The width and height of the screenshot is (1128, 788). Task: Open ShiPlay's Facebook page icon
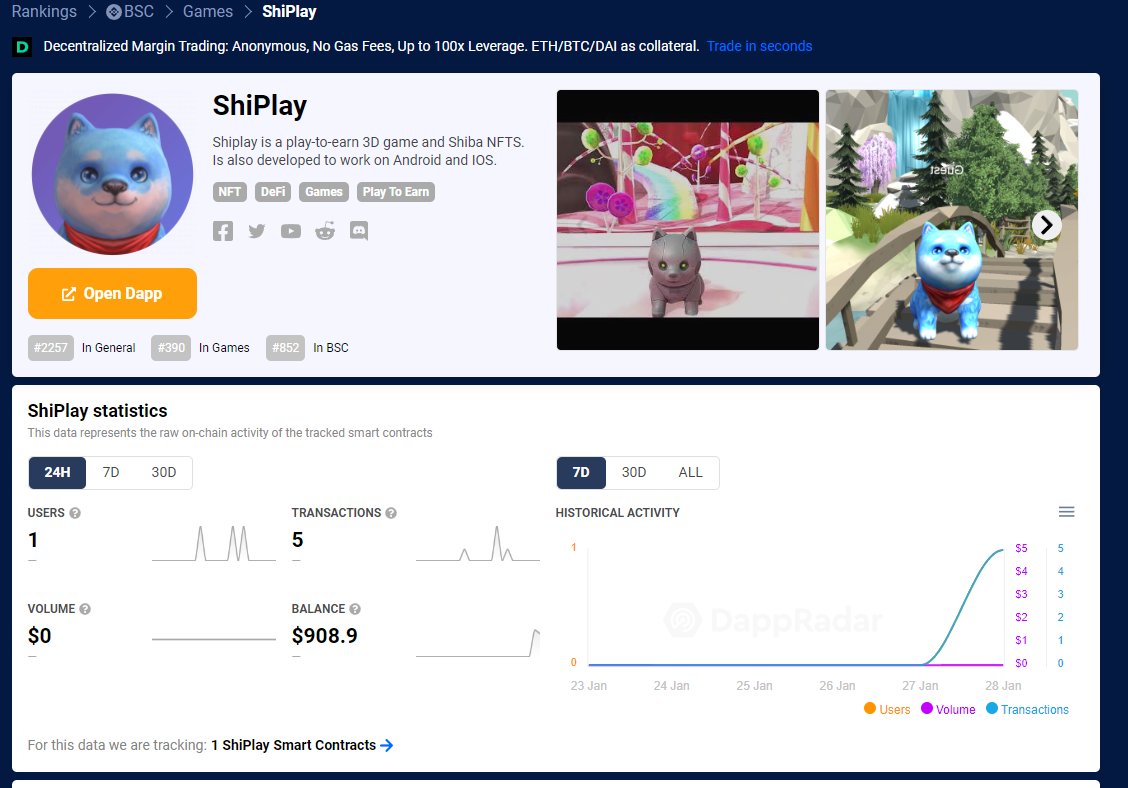pos(222,231)
